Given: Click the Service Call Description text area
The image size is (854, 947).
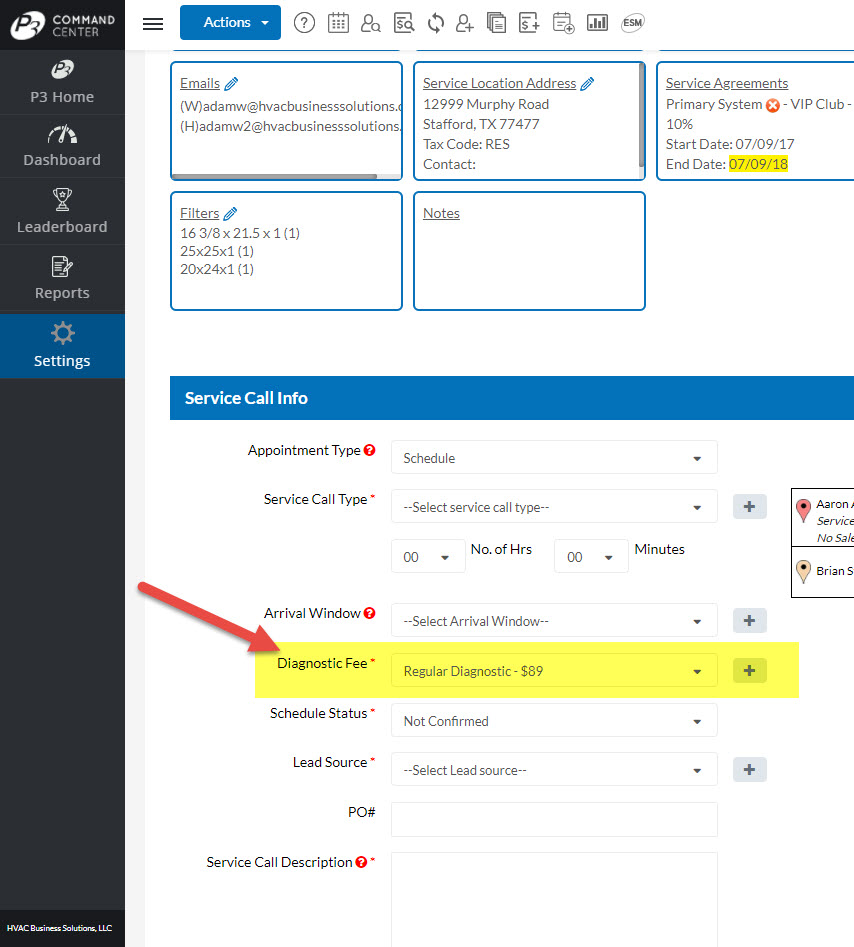Looking at the screenshot, I should pyautogui.click(x=554, y=897).
